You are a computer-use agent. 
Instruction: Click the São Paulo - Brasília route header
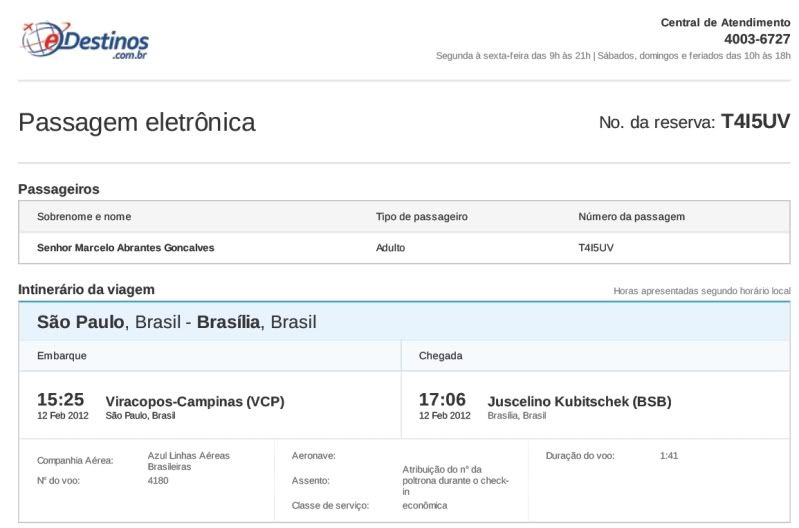[176, 322]
